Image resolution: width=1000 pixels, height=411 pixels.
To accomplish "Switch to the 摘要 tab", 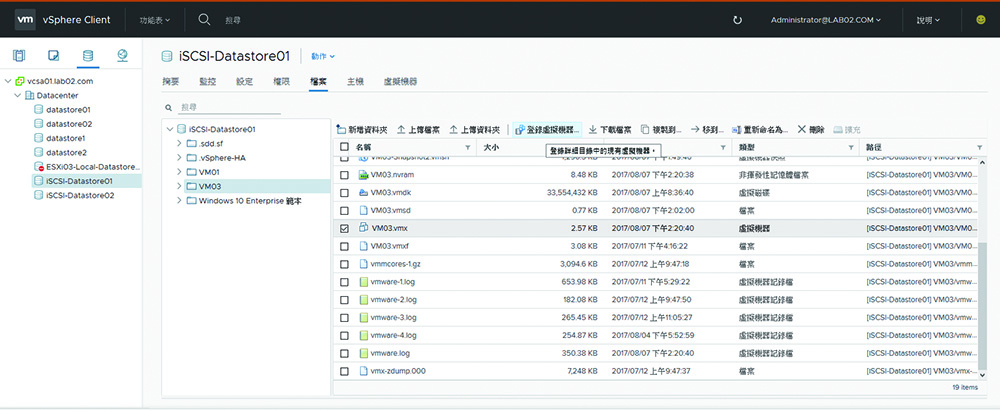I will click(171, 82).
